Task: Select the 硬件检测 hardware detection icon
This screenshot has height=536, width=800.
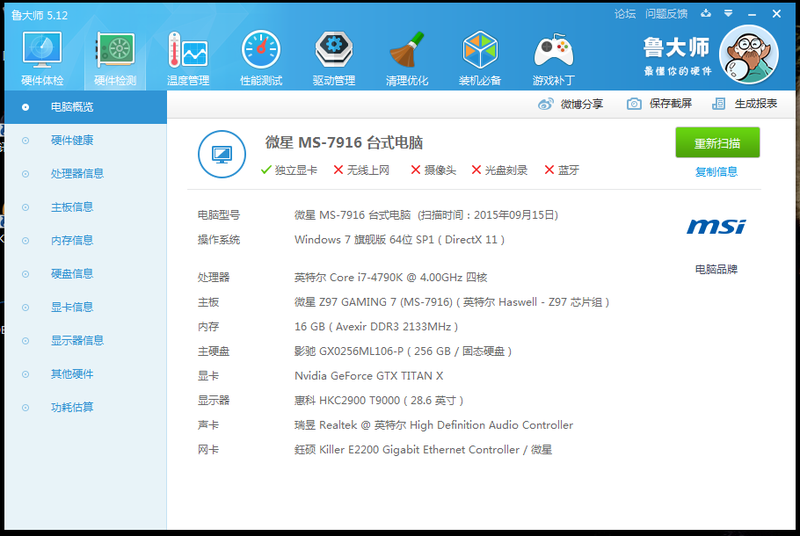Action: coord(115,58)
